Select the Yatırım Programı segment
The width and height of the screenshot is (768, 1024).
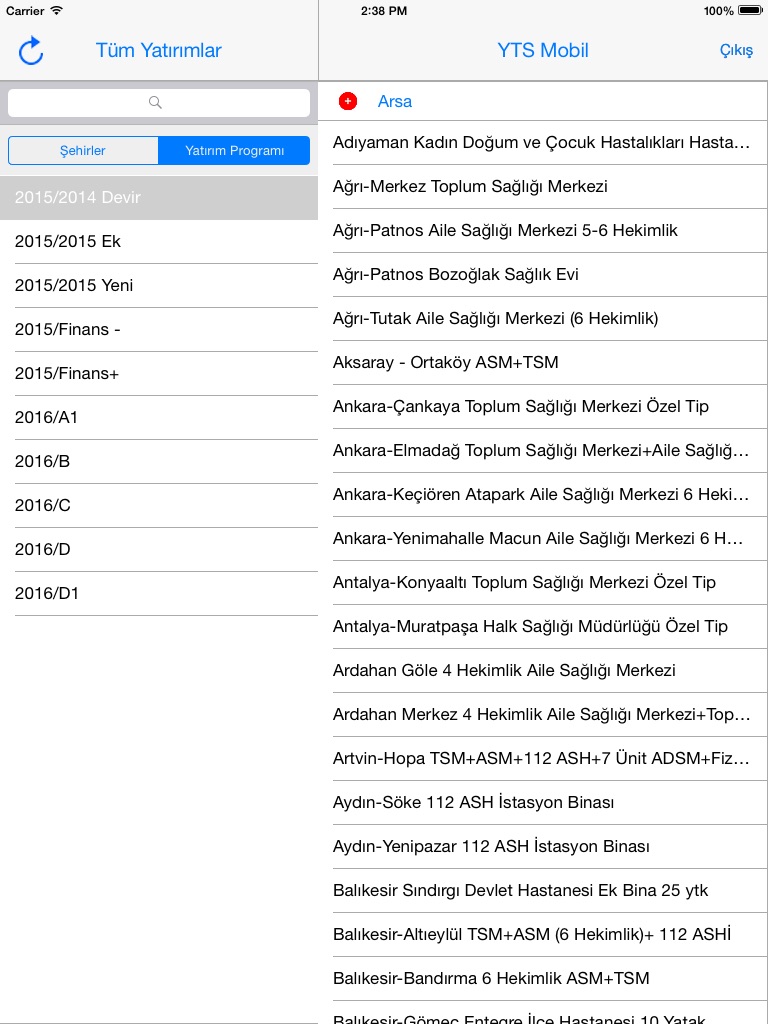[x=234, y=151]
